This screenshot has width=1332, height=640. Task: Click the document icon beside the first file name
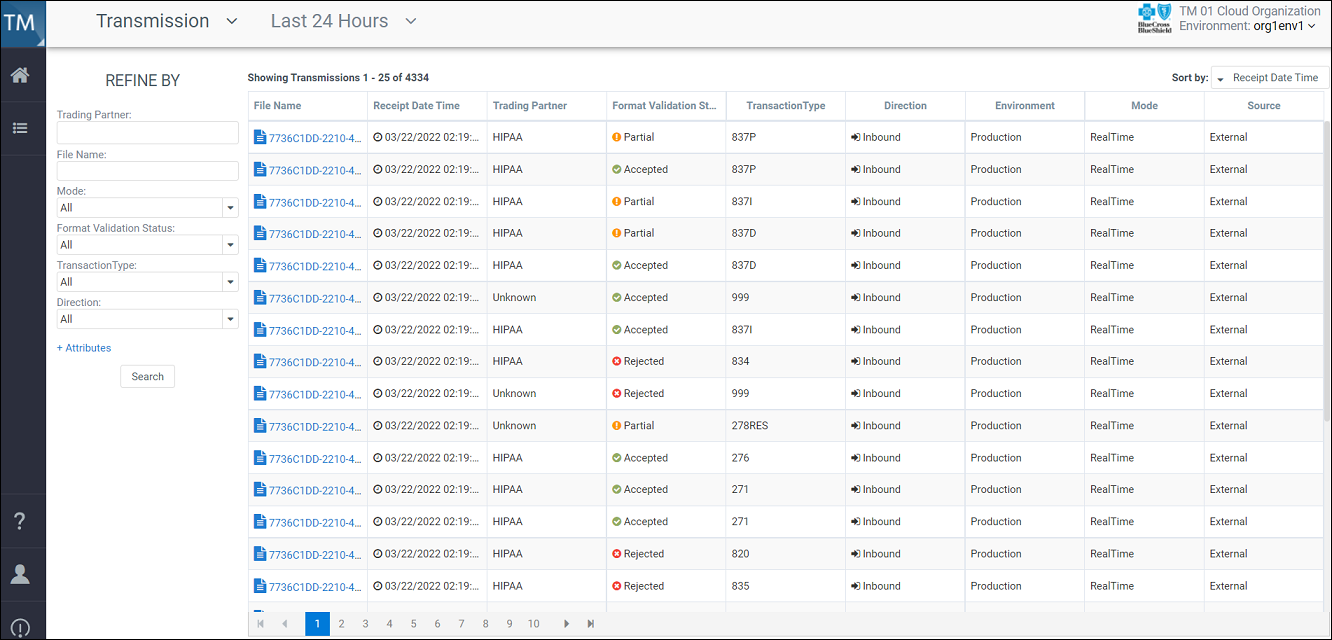(x=262, y=137)
